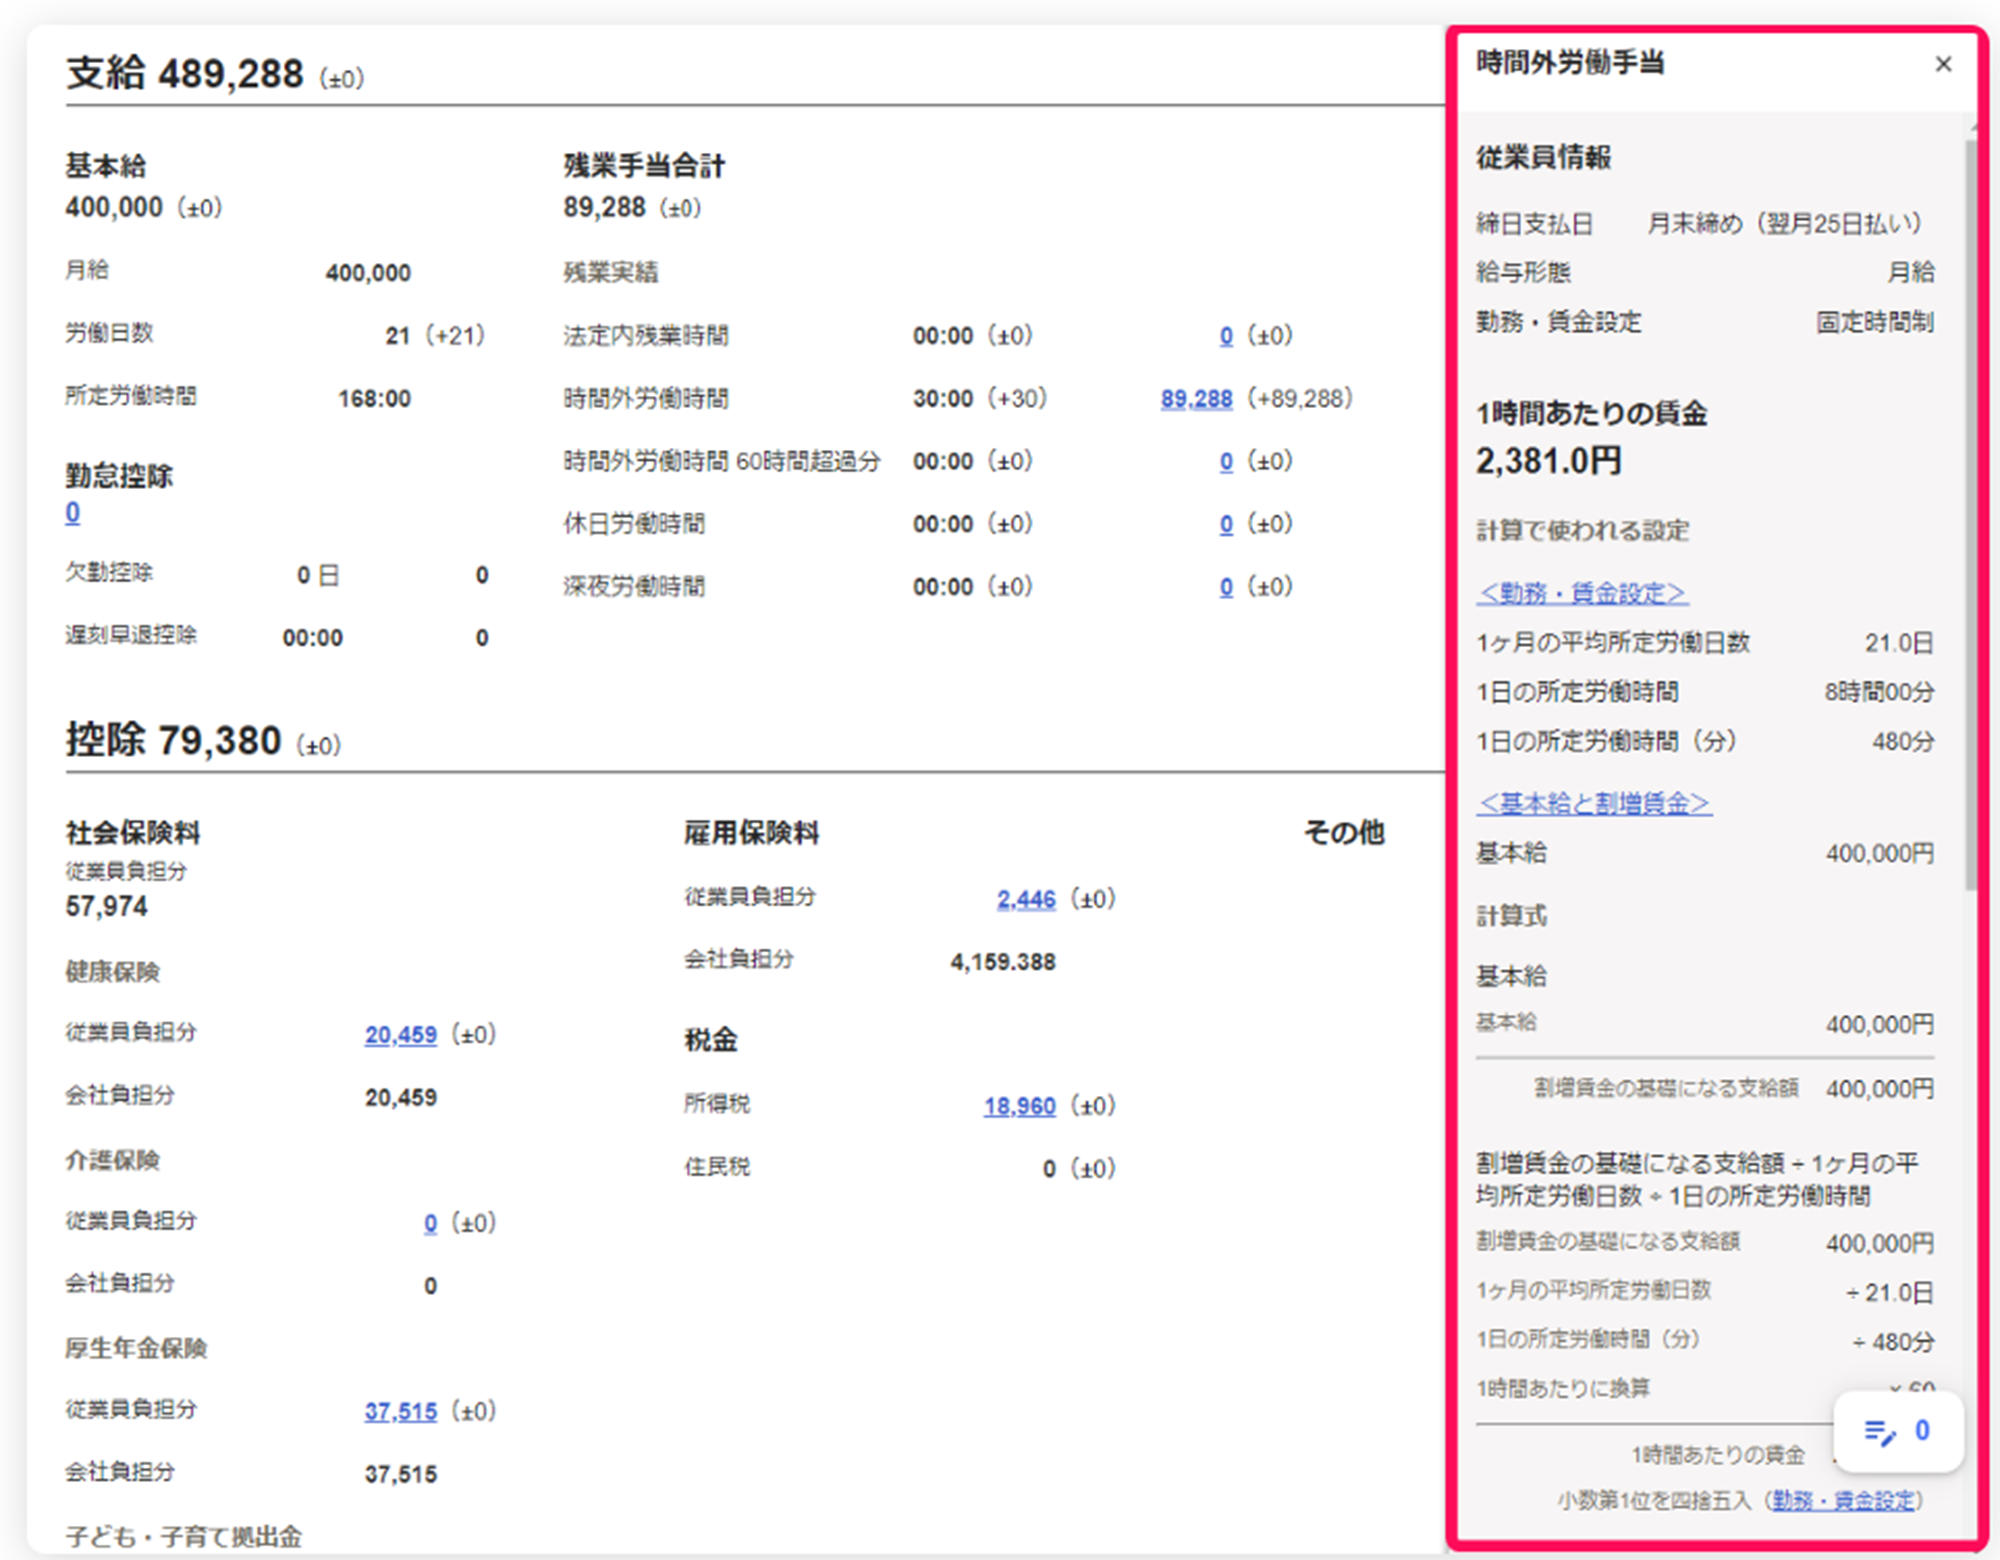Click 休日労働時間 amount 0 link
The height and width of the screenshot is (1560, 2000).
click(1226, 525)
